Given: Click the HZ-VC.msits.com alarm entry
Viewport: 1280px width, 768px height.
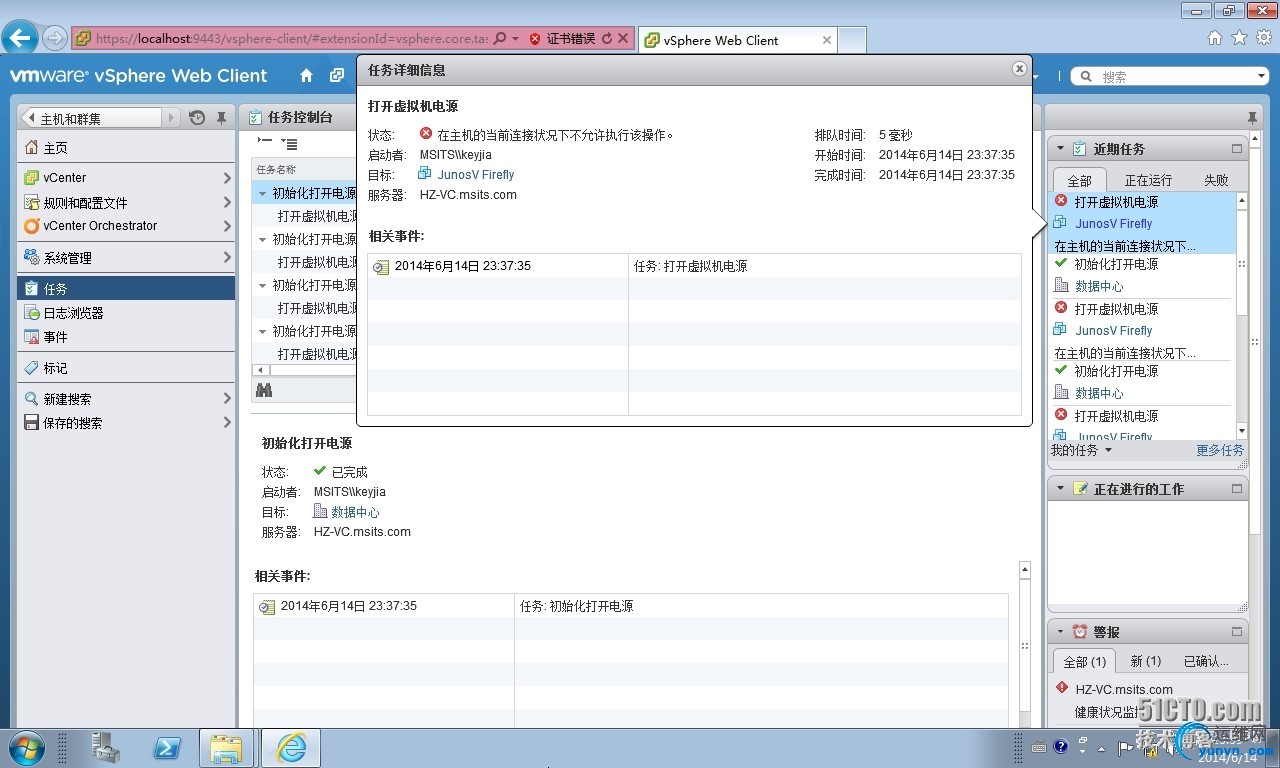Looking at the screenshot, I should point(1124,689).
